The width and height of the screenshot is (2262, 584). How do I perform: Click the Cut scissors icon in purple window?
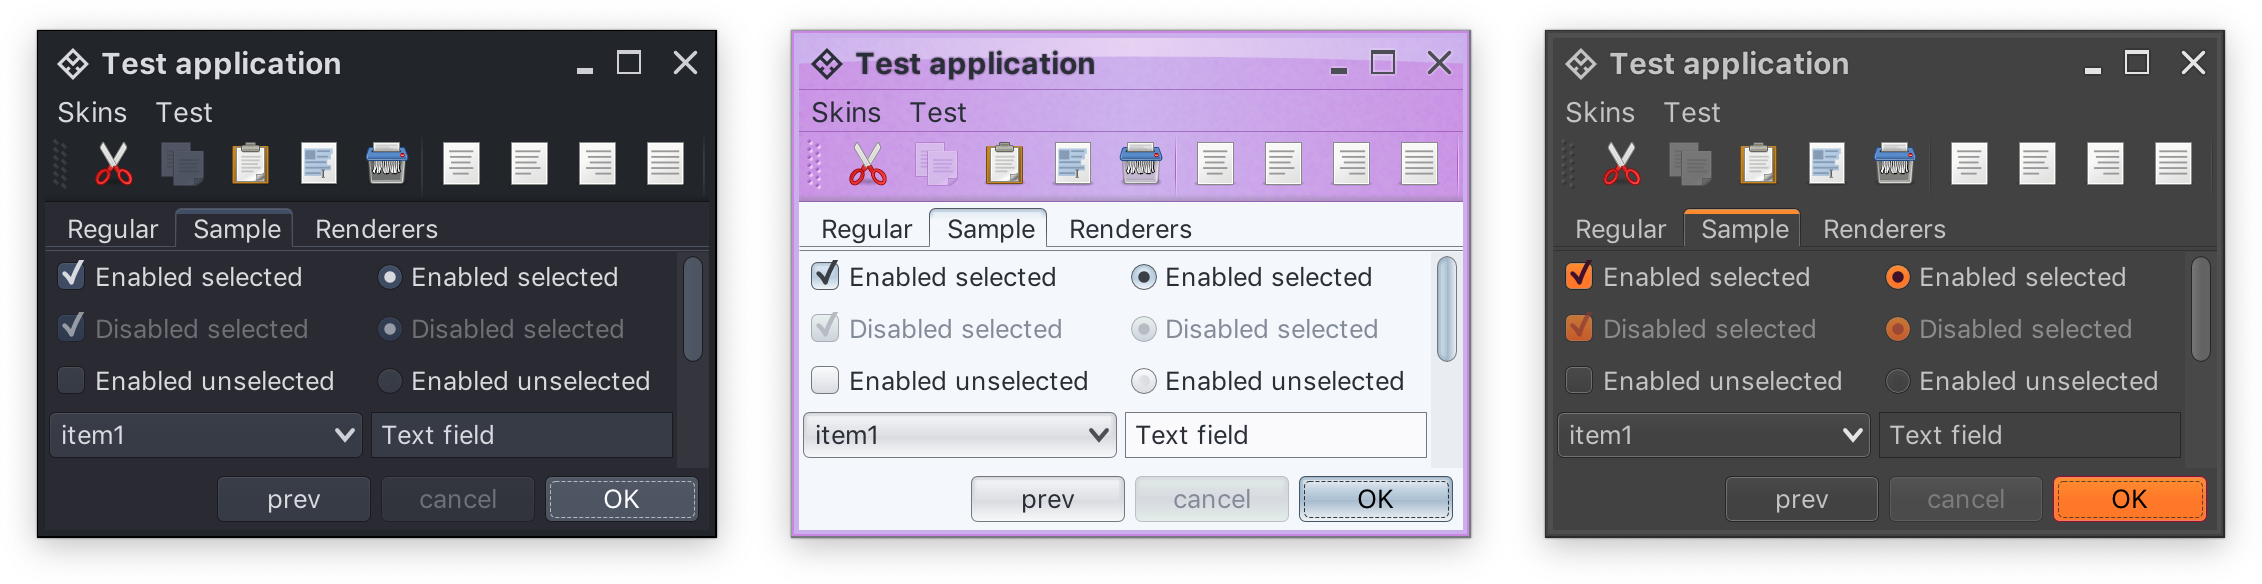point(867,164)
